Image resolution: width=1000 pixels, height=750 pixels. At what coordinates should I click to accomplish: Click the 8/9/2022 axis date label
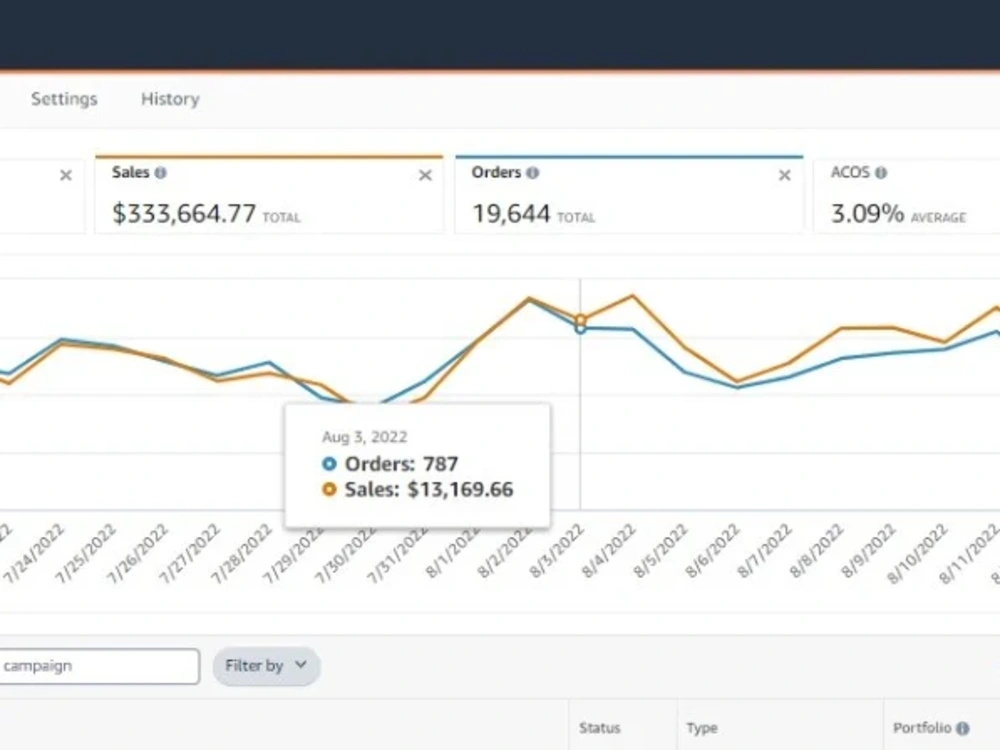tap(869, 550)
